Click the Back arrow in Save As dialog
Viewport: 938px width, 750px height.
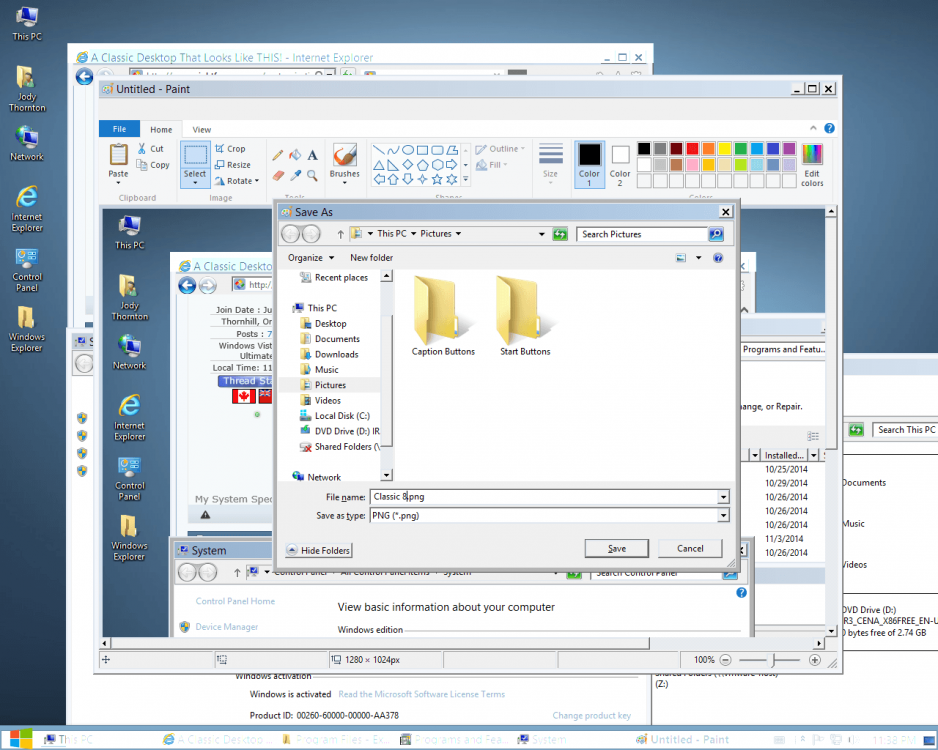[290, 234]
